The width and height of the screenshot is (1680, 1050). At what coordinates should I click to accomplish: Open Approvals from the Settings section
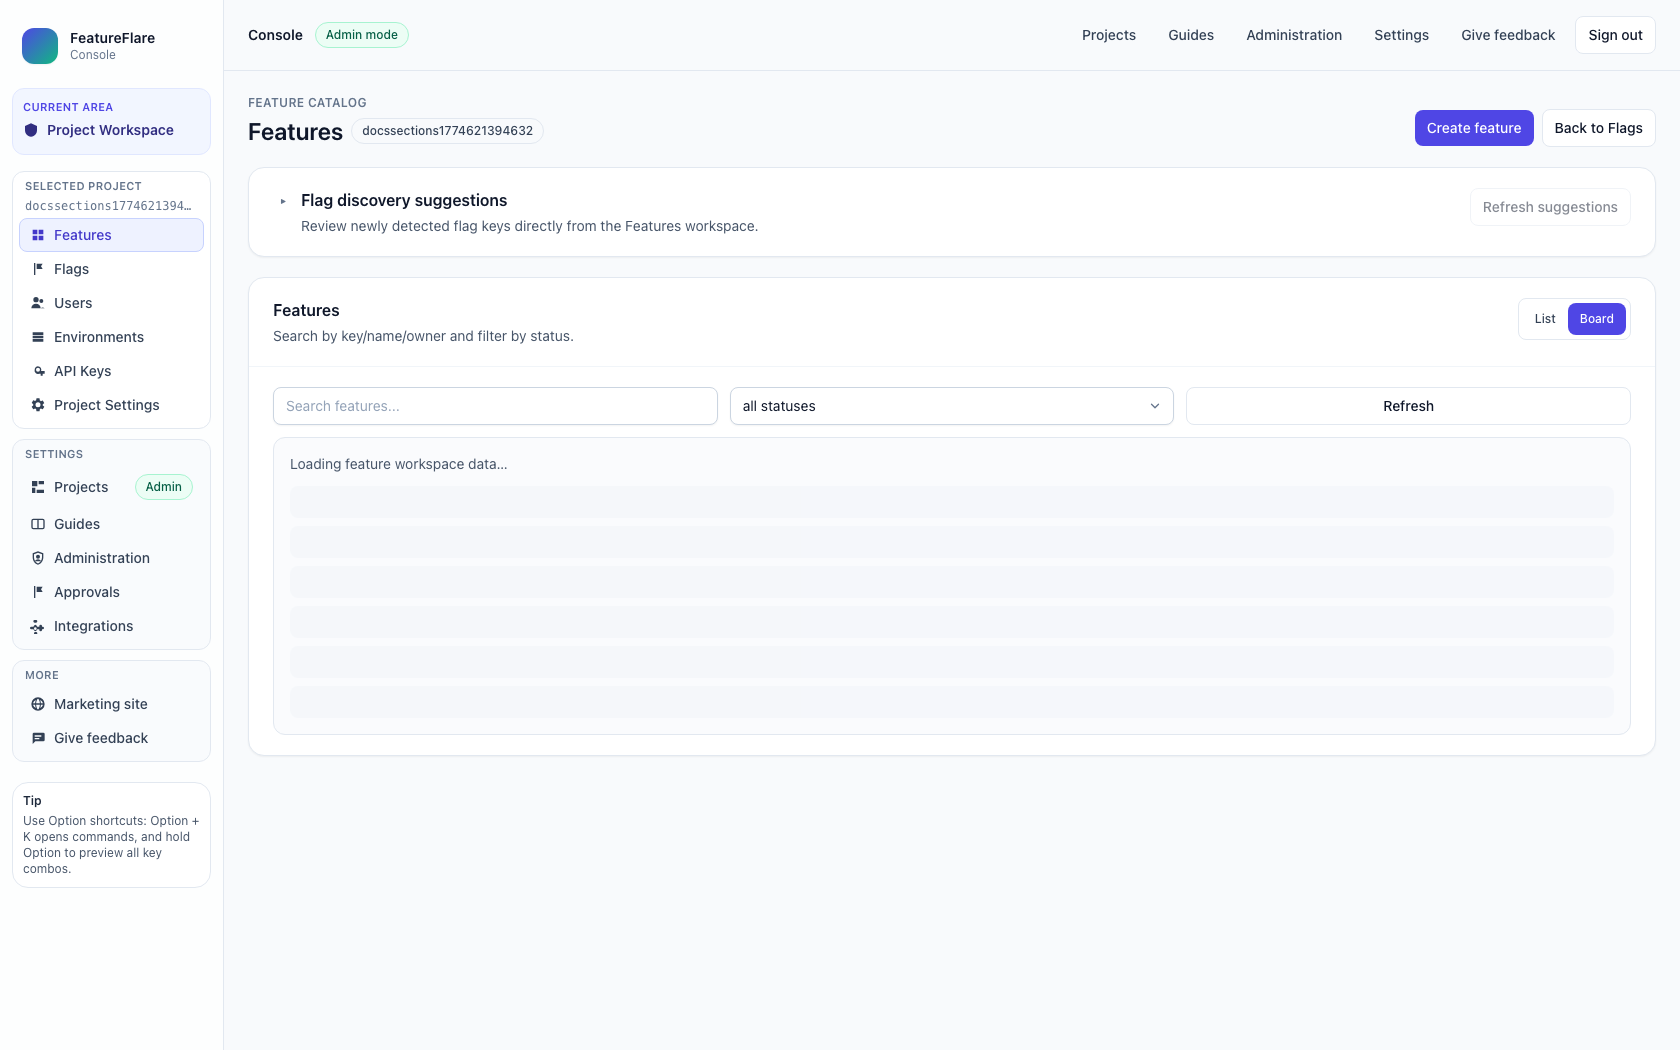tap(111, 592)
